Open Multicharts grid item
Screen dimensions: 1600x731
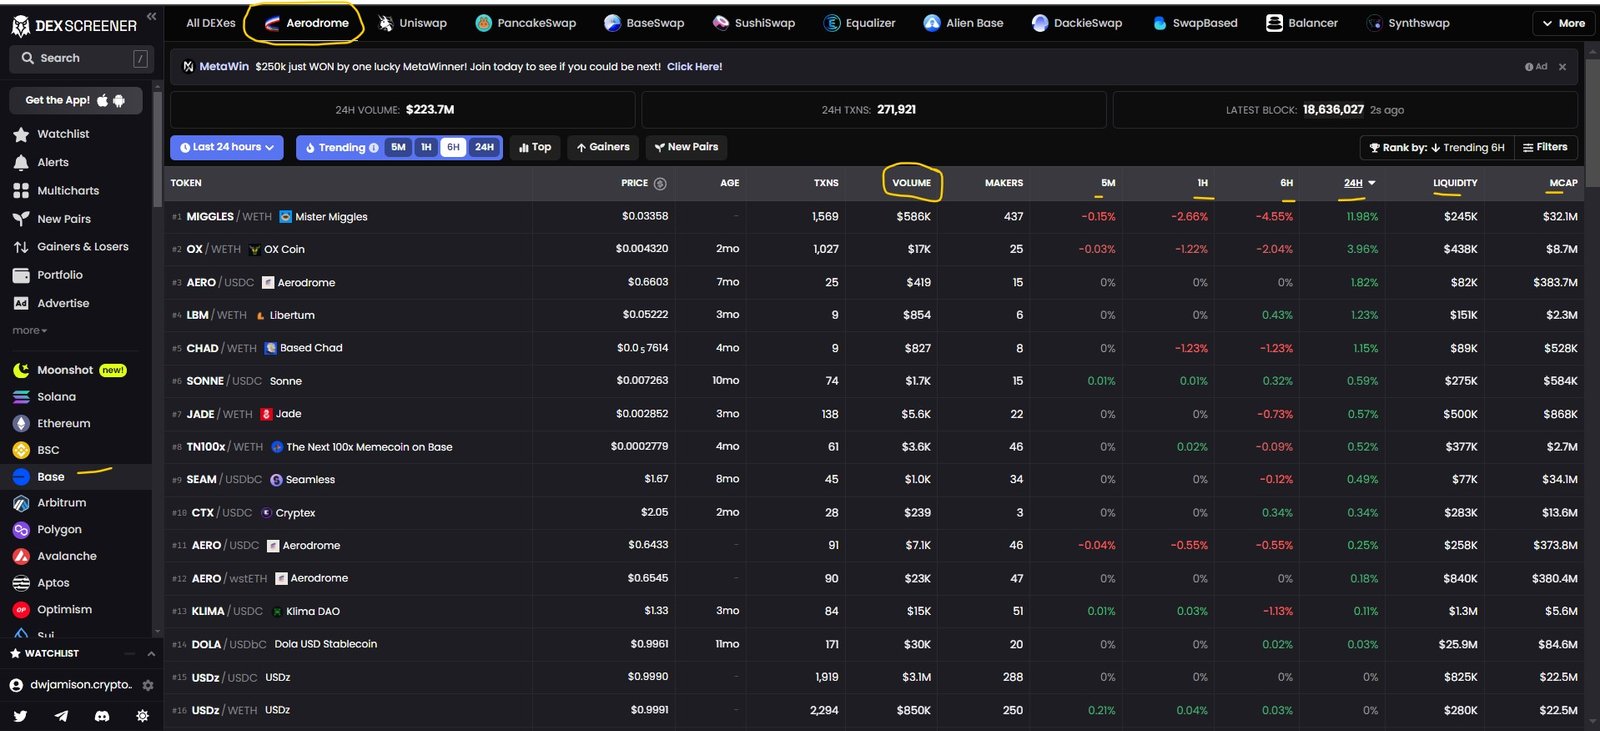(68, 190)
